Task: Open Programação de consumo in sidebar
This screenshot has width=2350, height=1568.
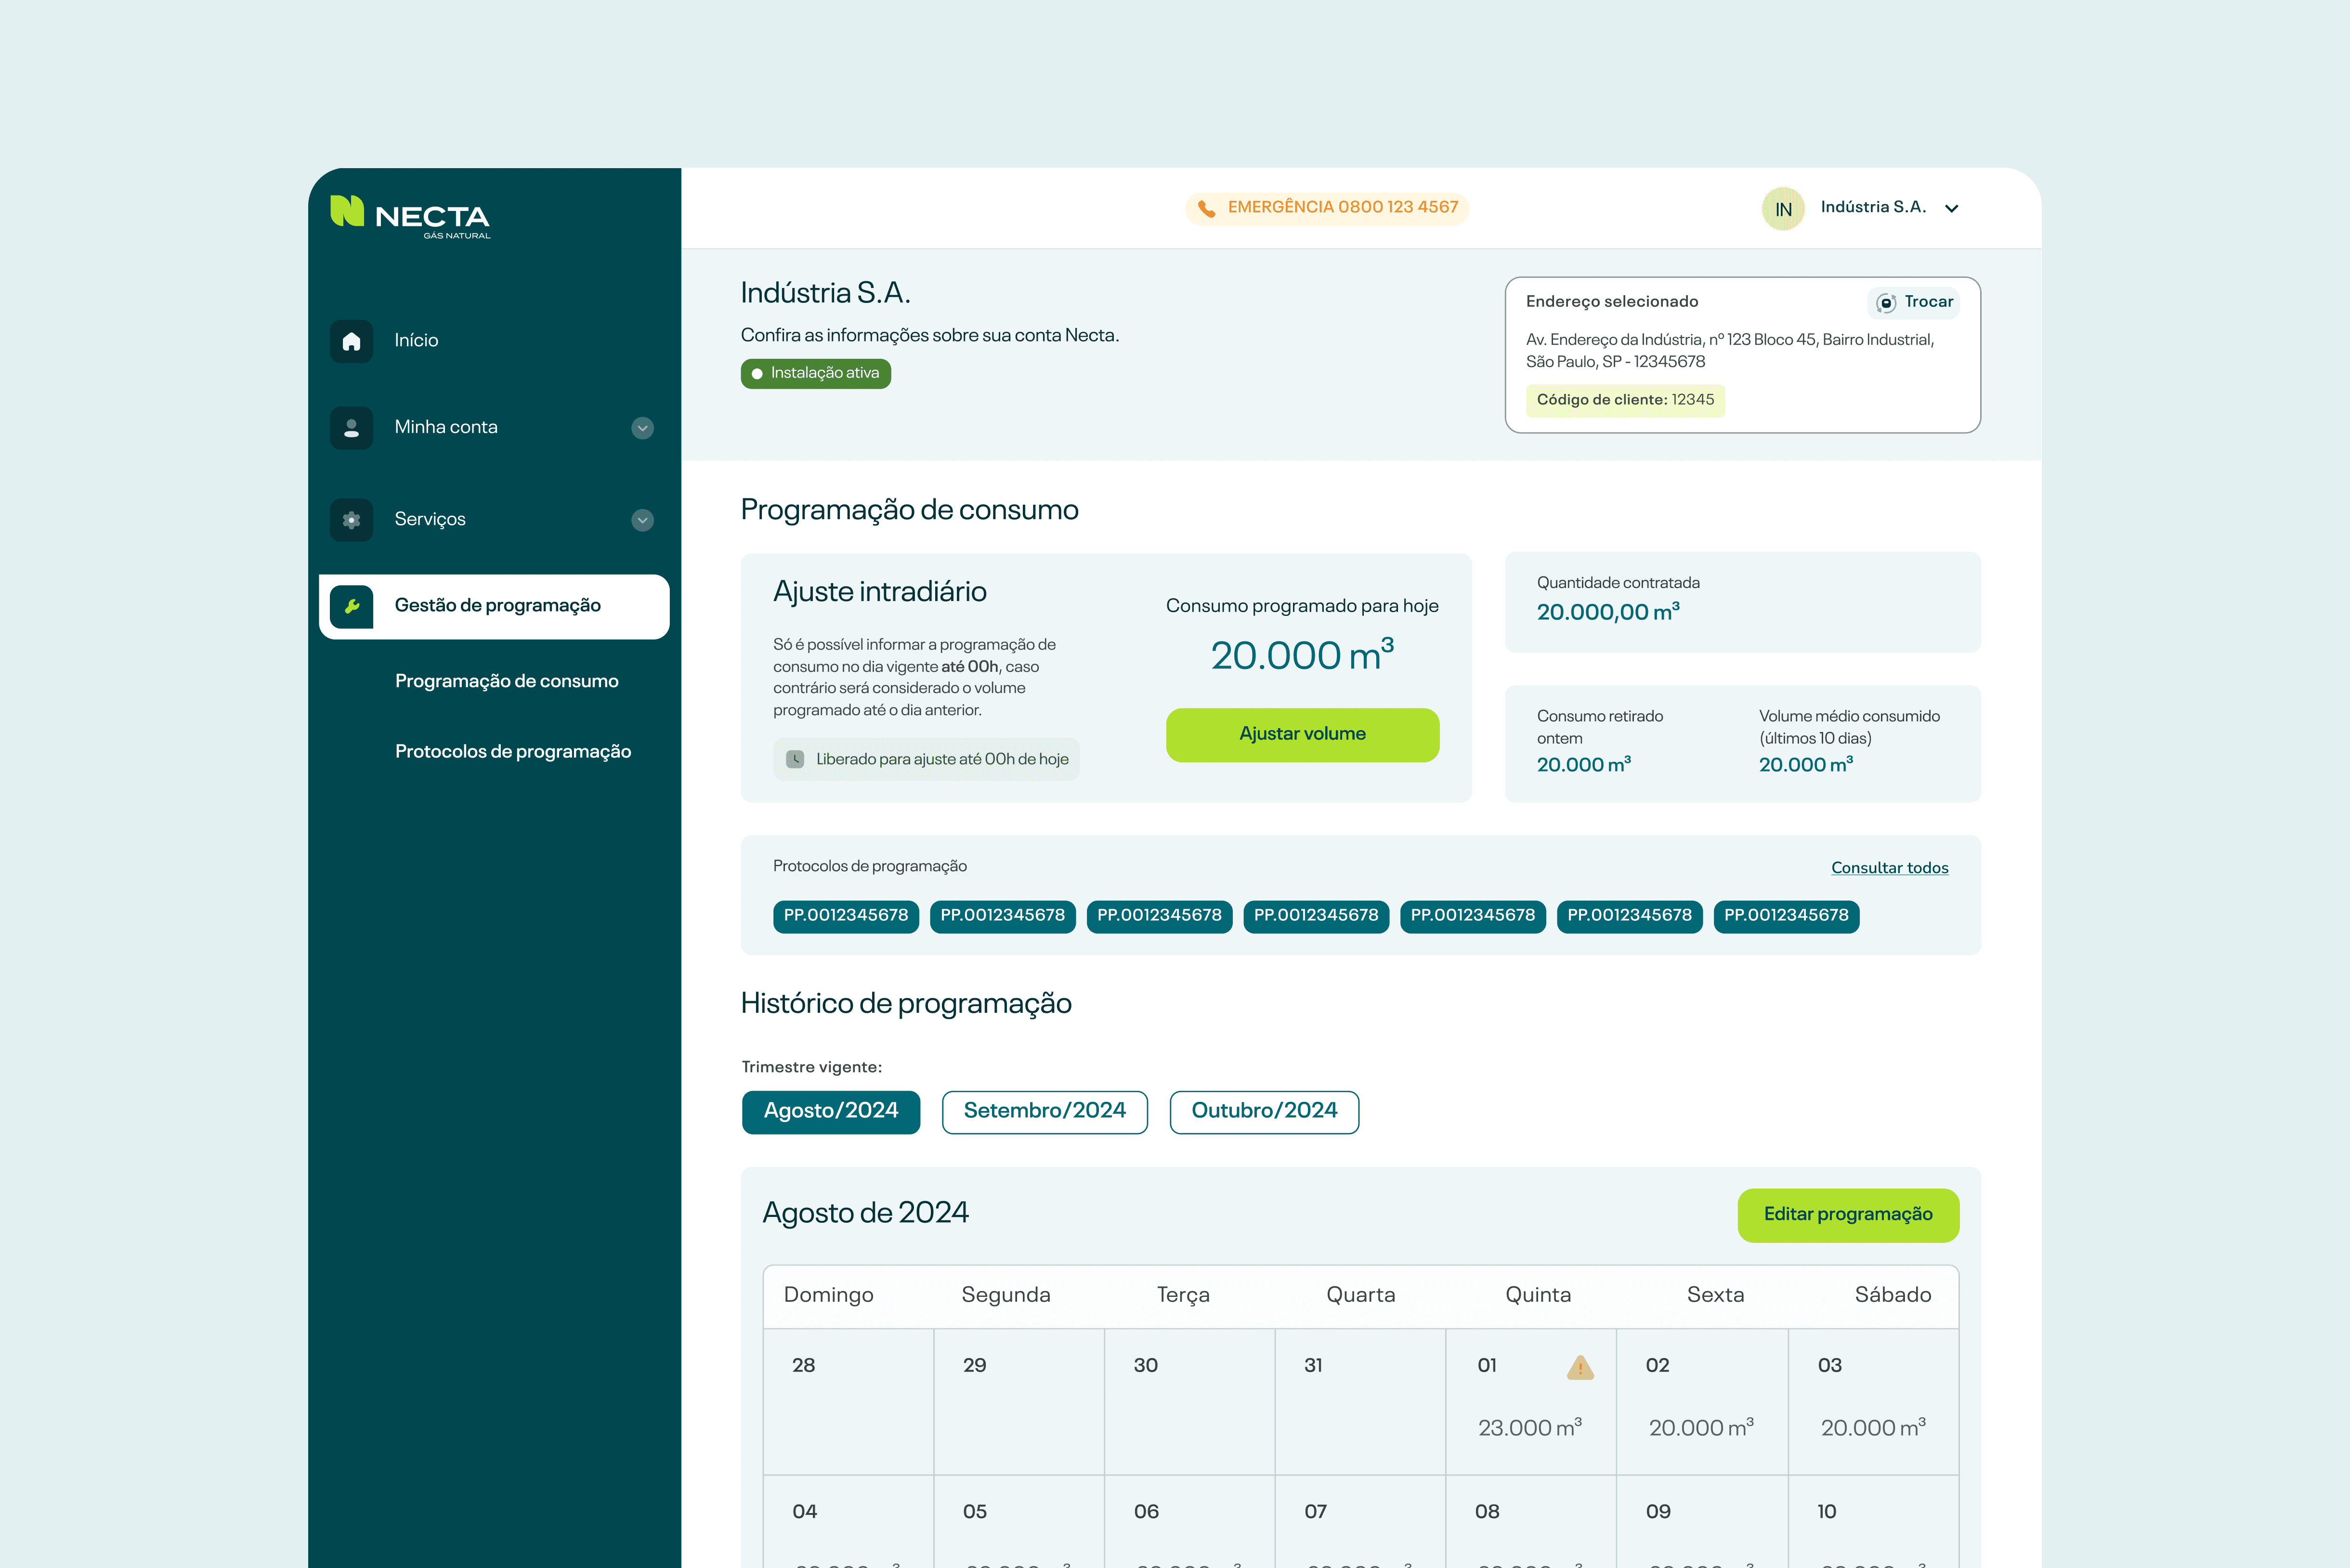Action: coord(506,681)
